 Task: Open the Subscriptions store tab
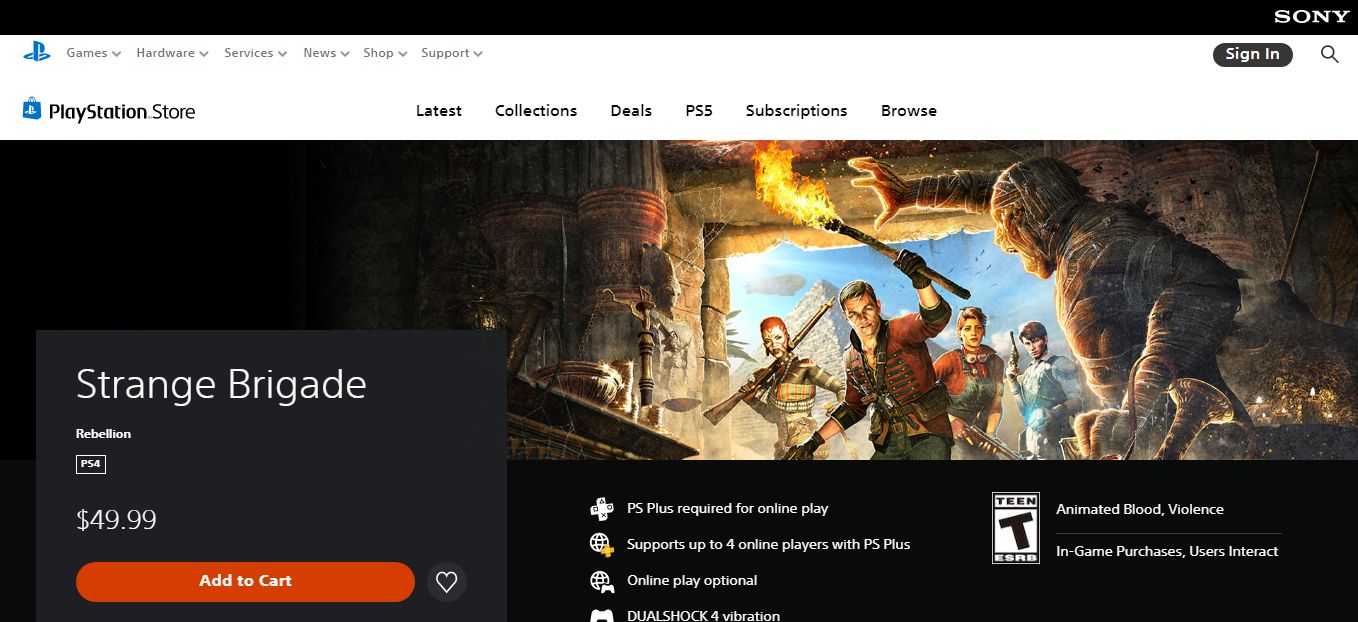796,111
